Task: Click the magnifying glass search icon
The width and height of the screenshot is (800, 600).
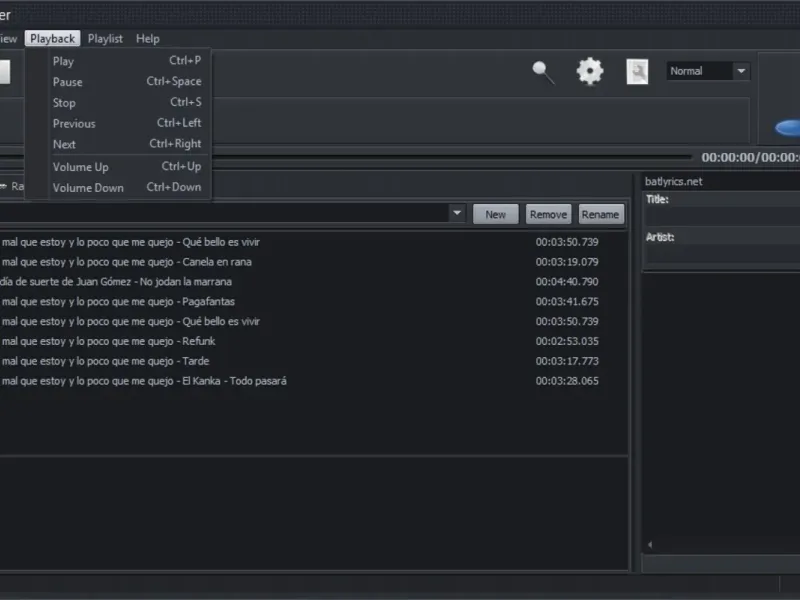Action: 543,72
